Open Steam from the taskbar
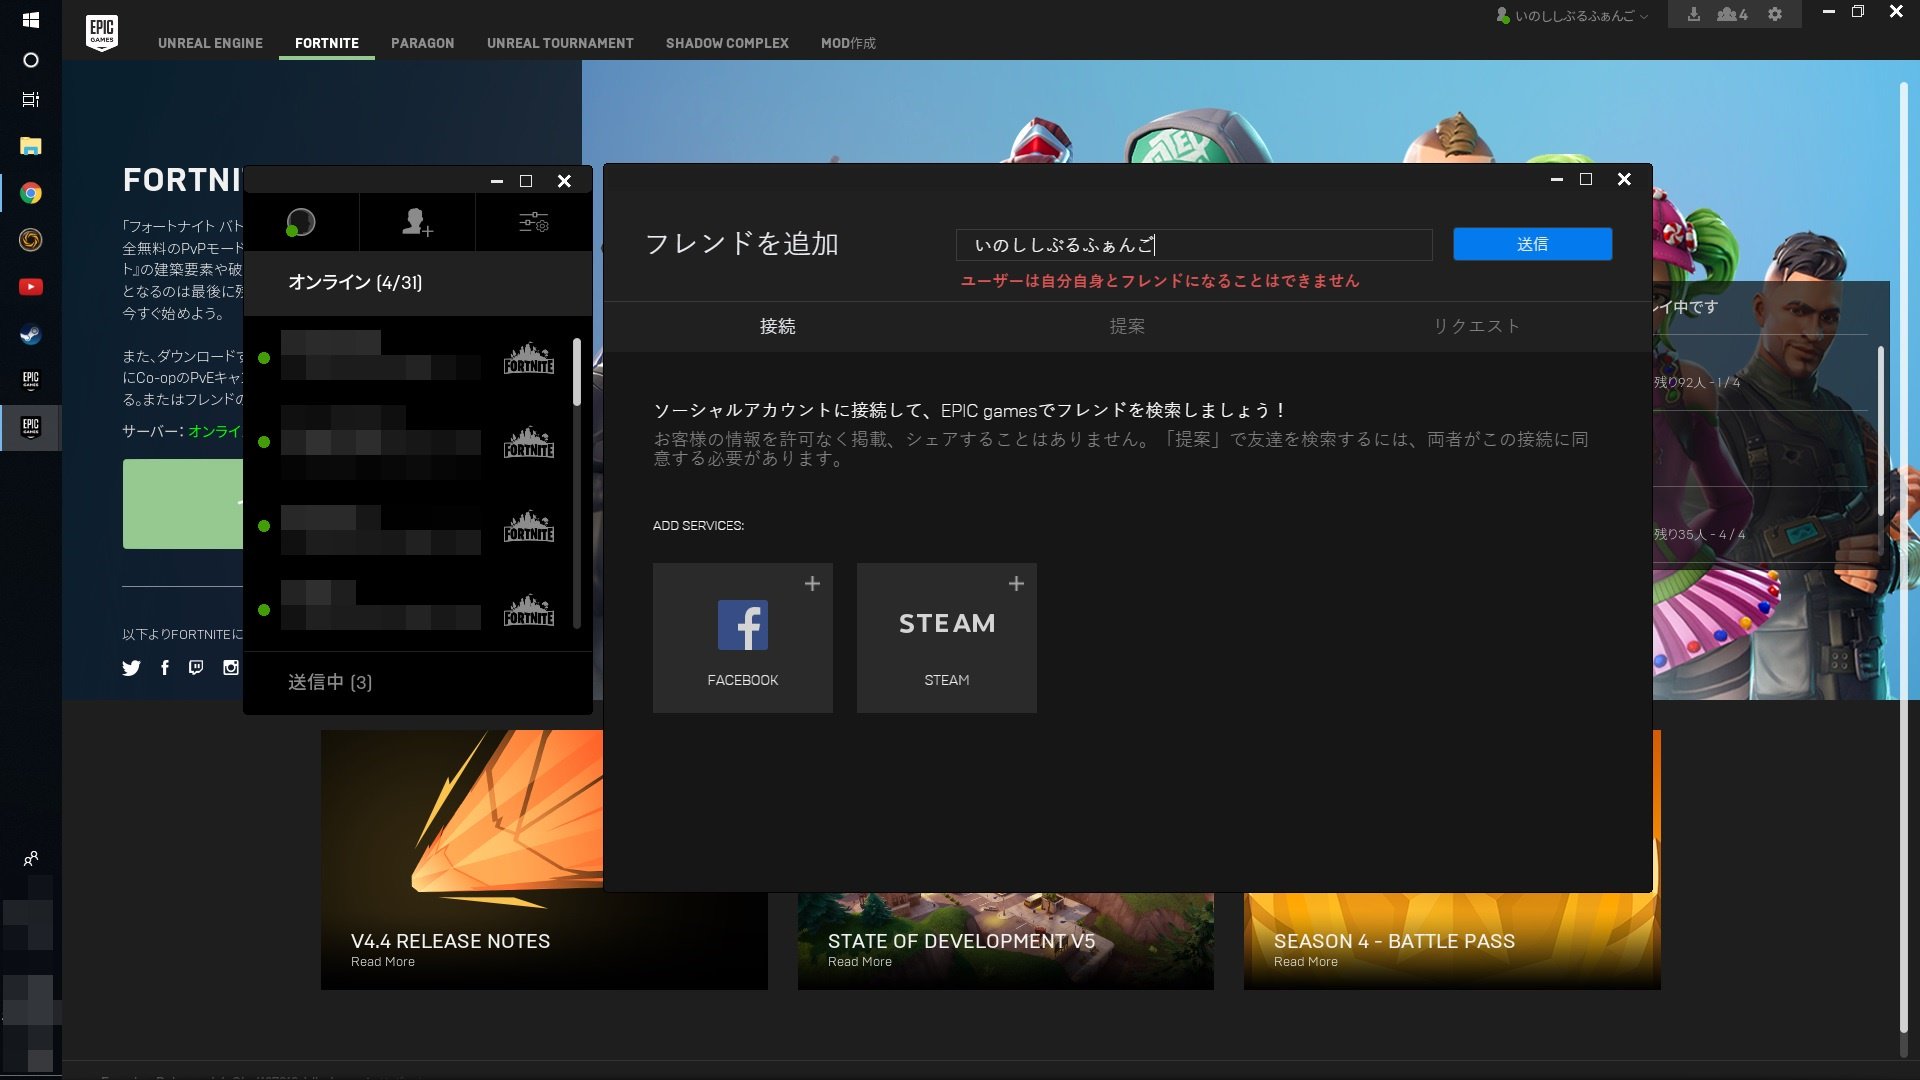 click(x=31, y=334)
